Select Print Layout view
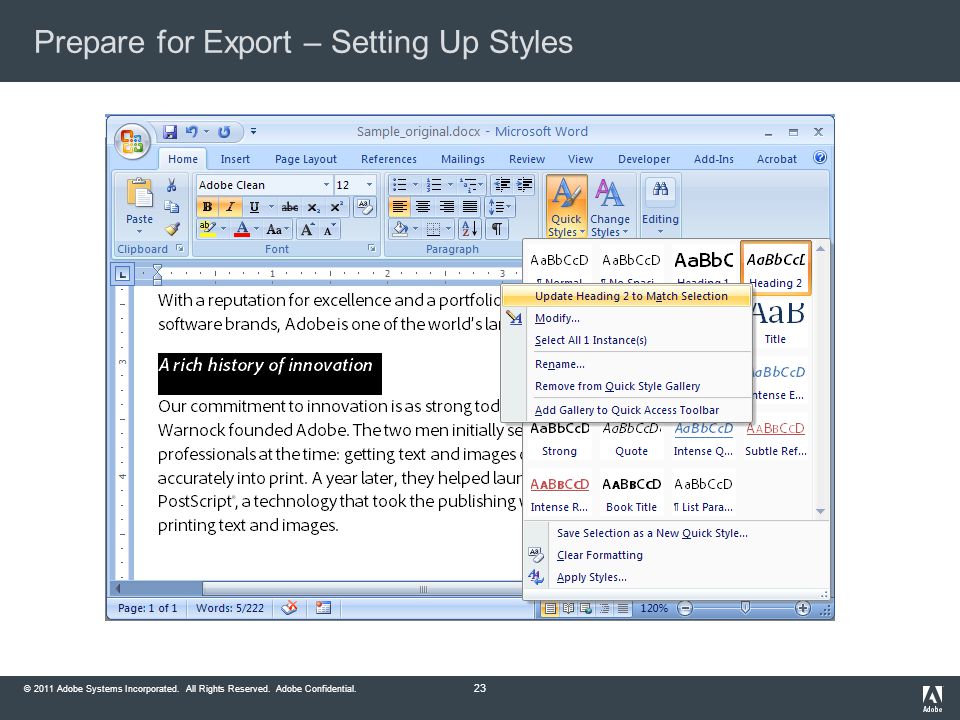This screenshot has height=720, width=960. tap(550, 609)
